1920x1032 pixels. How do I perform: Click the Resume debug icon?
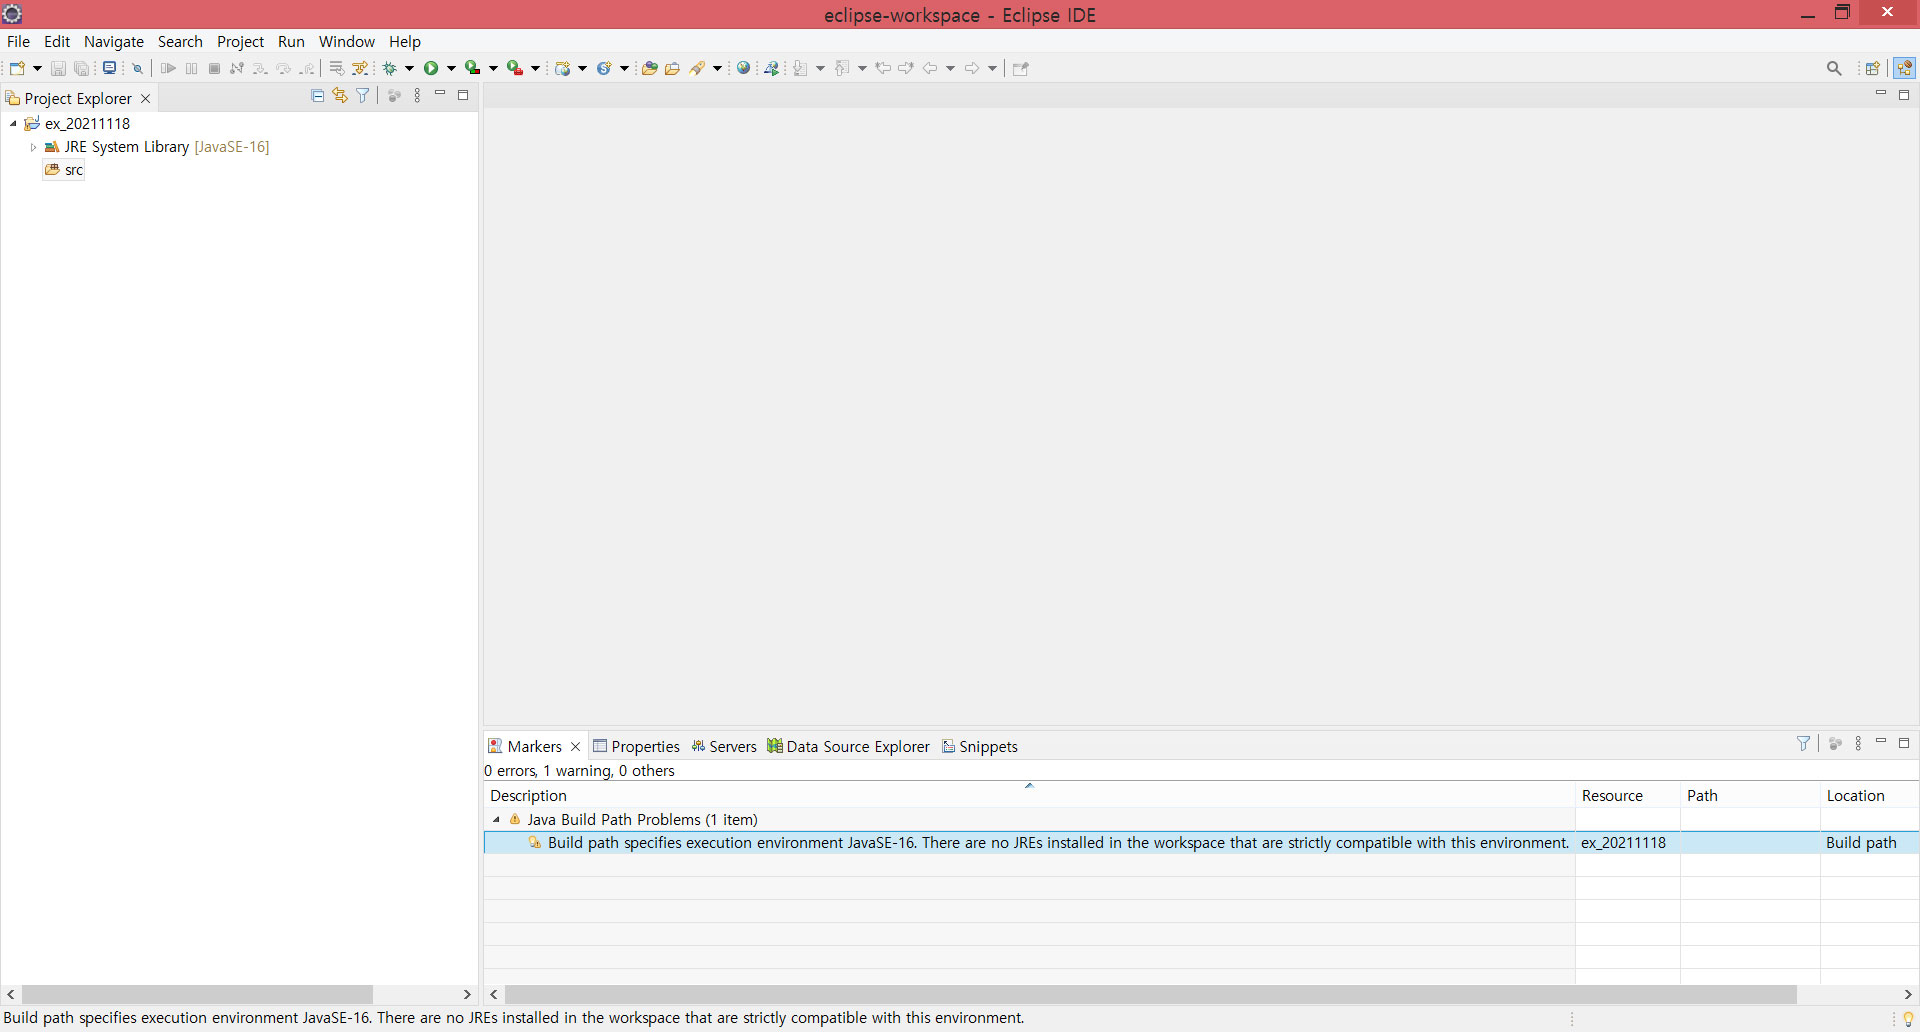(x=168, y=68)
